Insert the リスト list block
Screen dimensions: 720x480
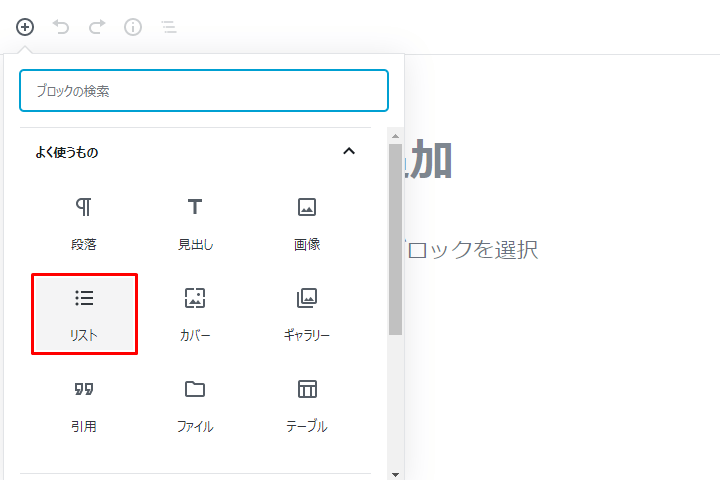click(x=84, y=314)
